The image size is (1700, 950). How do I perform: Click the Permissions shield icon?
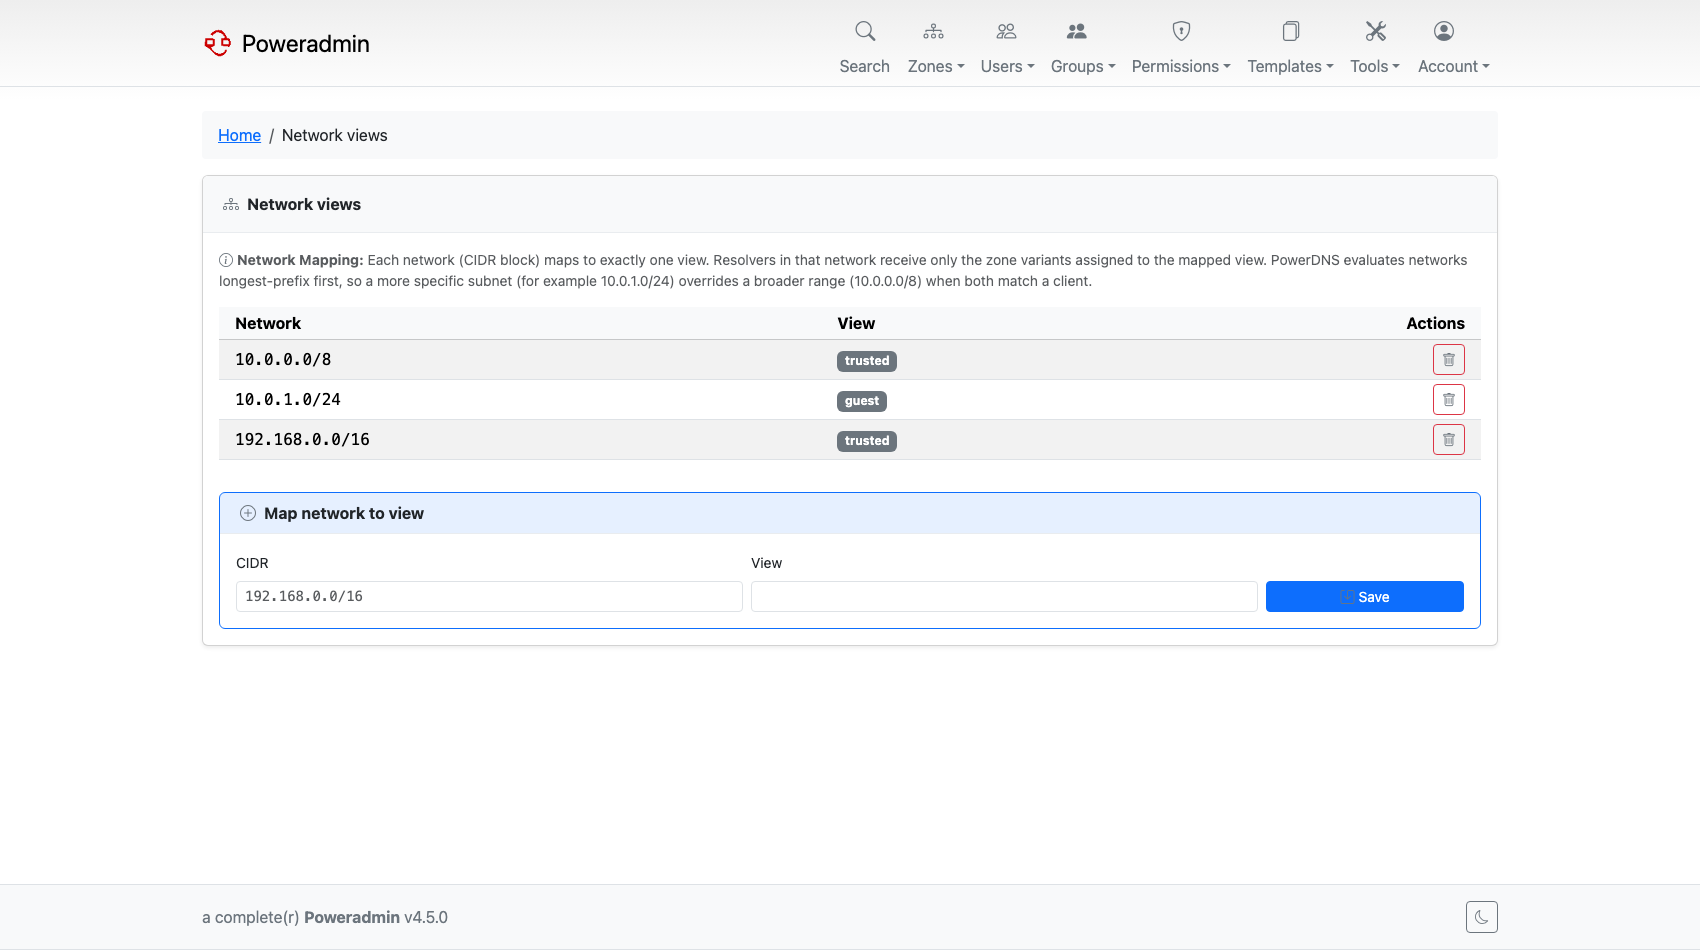1181,31
